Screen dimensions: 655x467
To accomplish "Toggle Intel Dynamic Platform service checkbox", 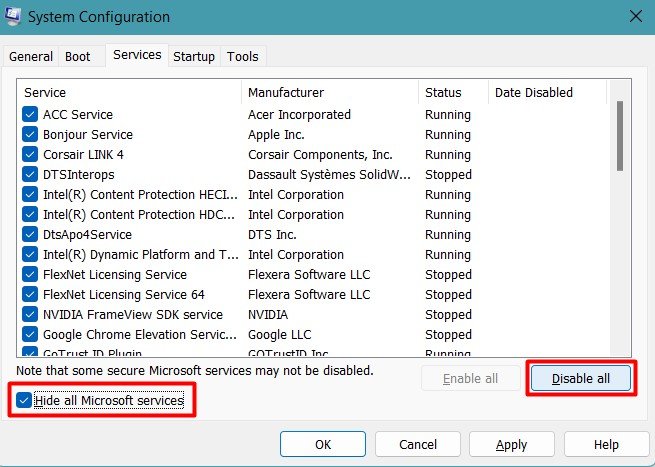I will point(30,254).
